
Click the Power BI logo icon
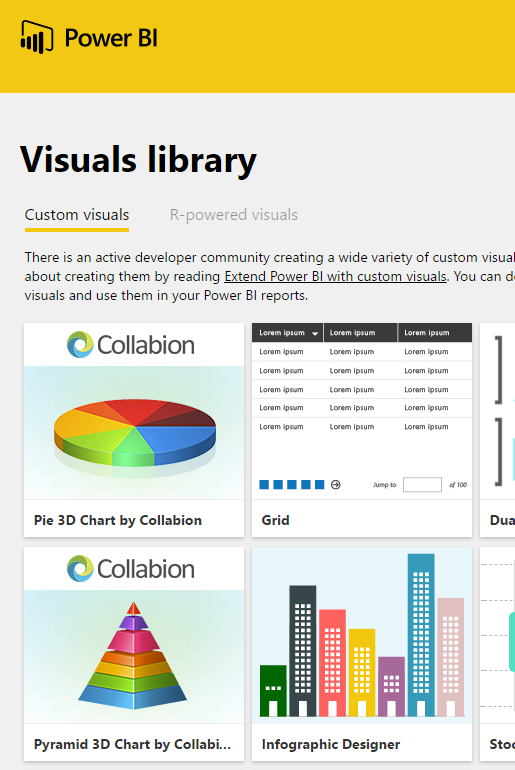coord(37,37)
